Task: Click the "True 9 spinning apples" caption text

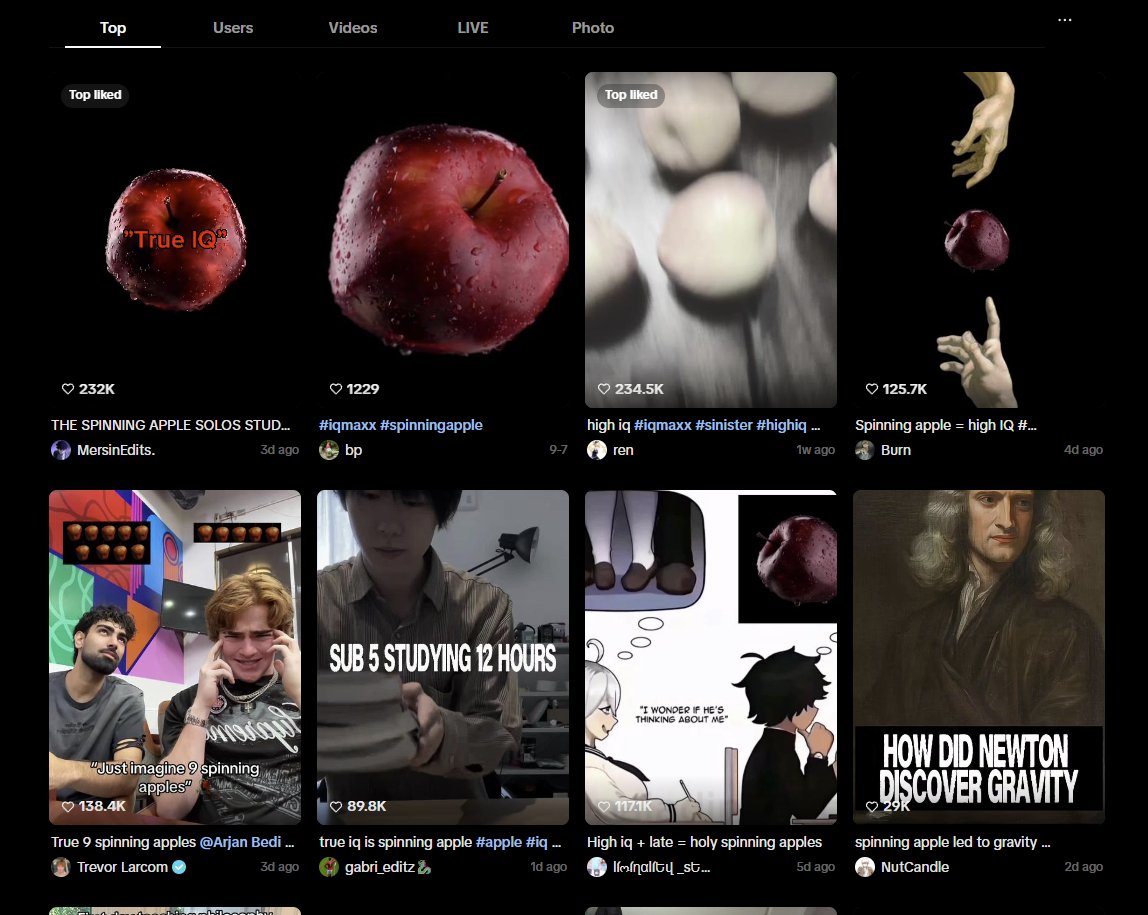Action: [123, 843]
